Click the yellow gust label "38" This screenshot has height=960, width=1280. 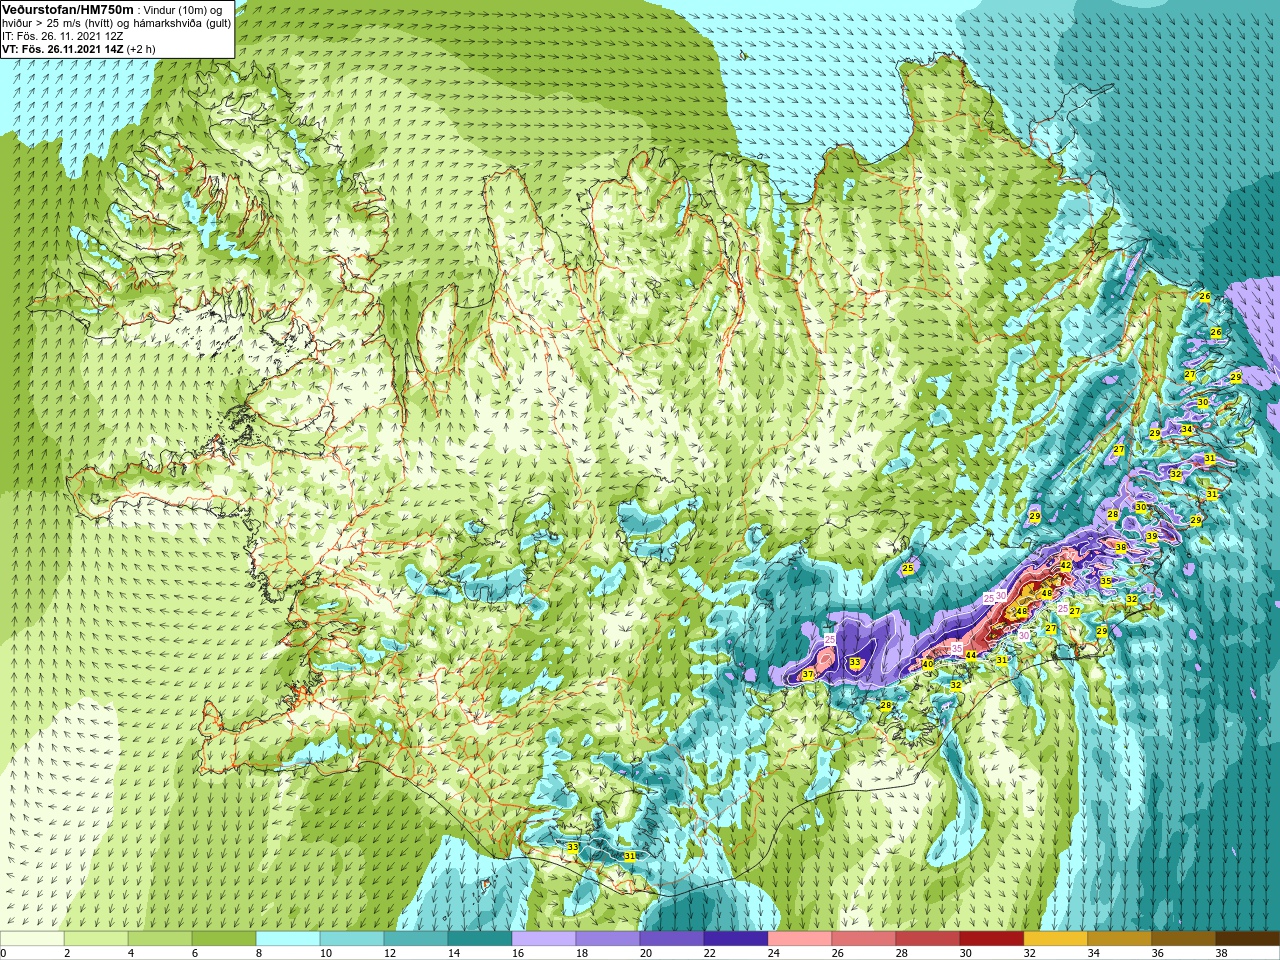tap(1120, 547)
